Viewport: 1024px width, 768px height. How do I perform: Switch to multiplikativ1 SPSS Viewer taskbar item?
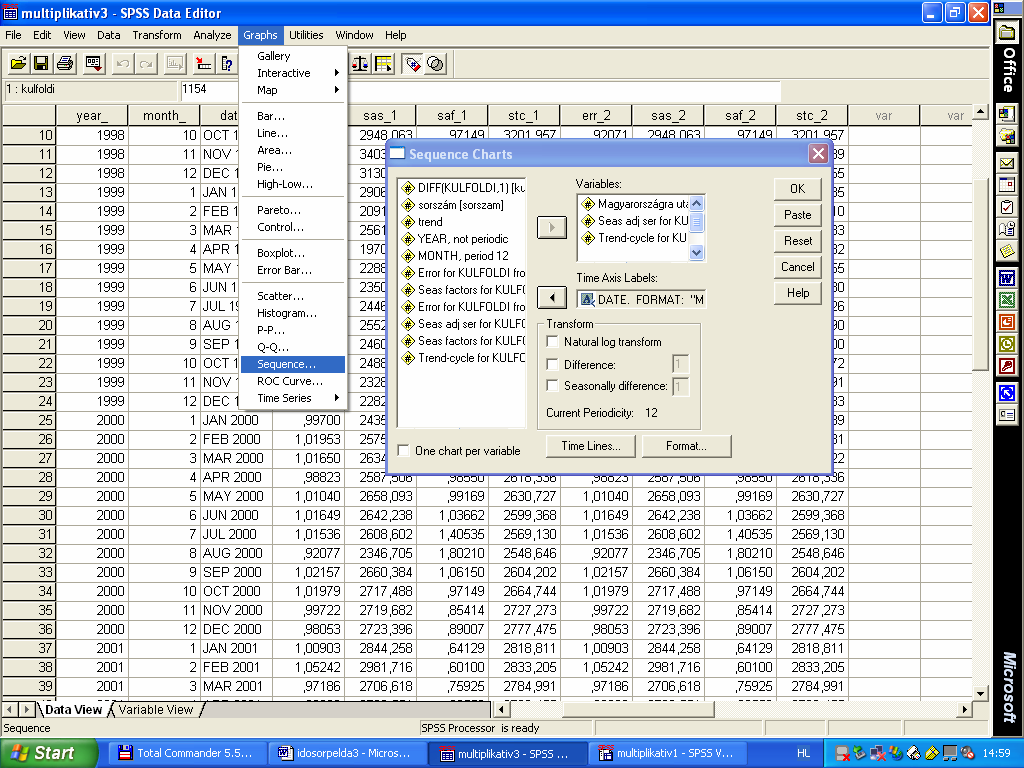pos(665,753)
